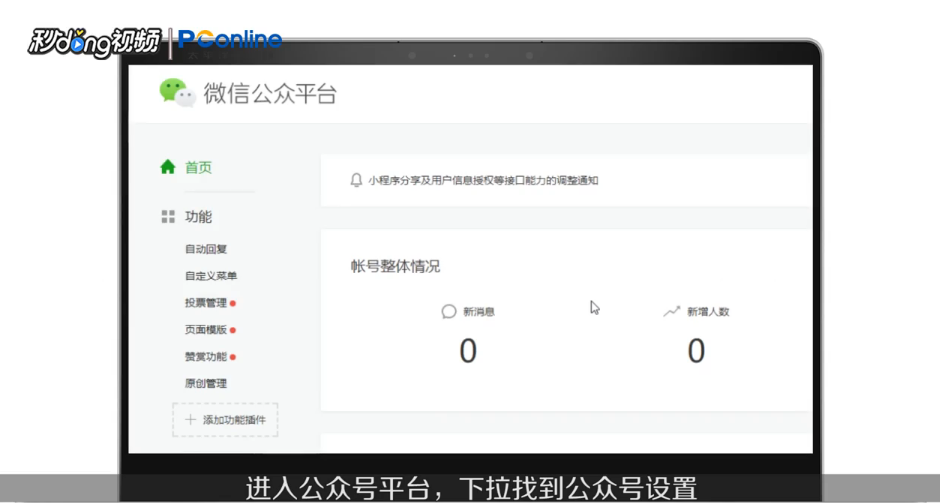
Task: Click the 新消息 count 0
Action: coord(468,351)
